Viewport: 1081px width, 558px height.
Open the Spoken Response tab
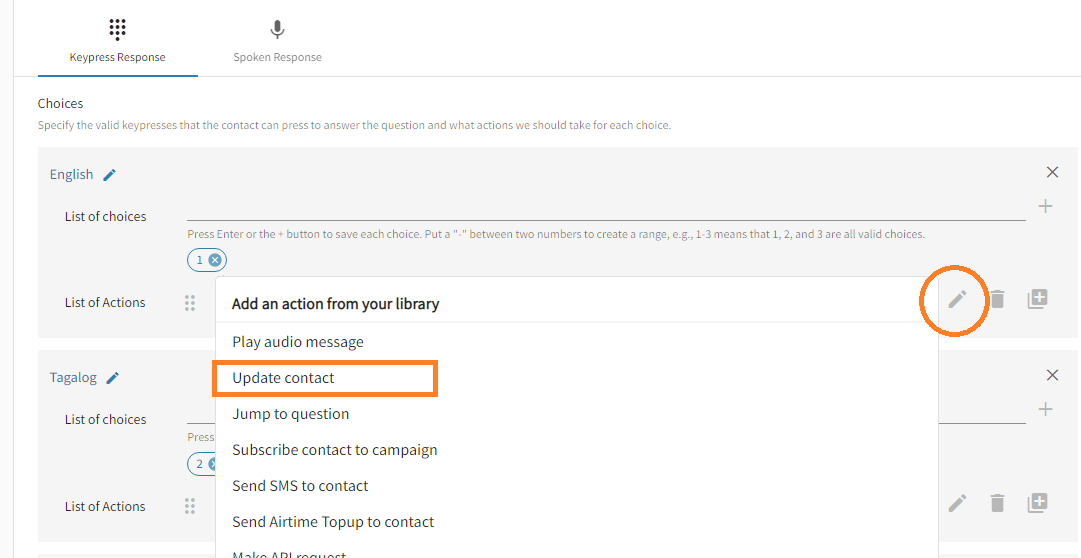tap(277, 41)
